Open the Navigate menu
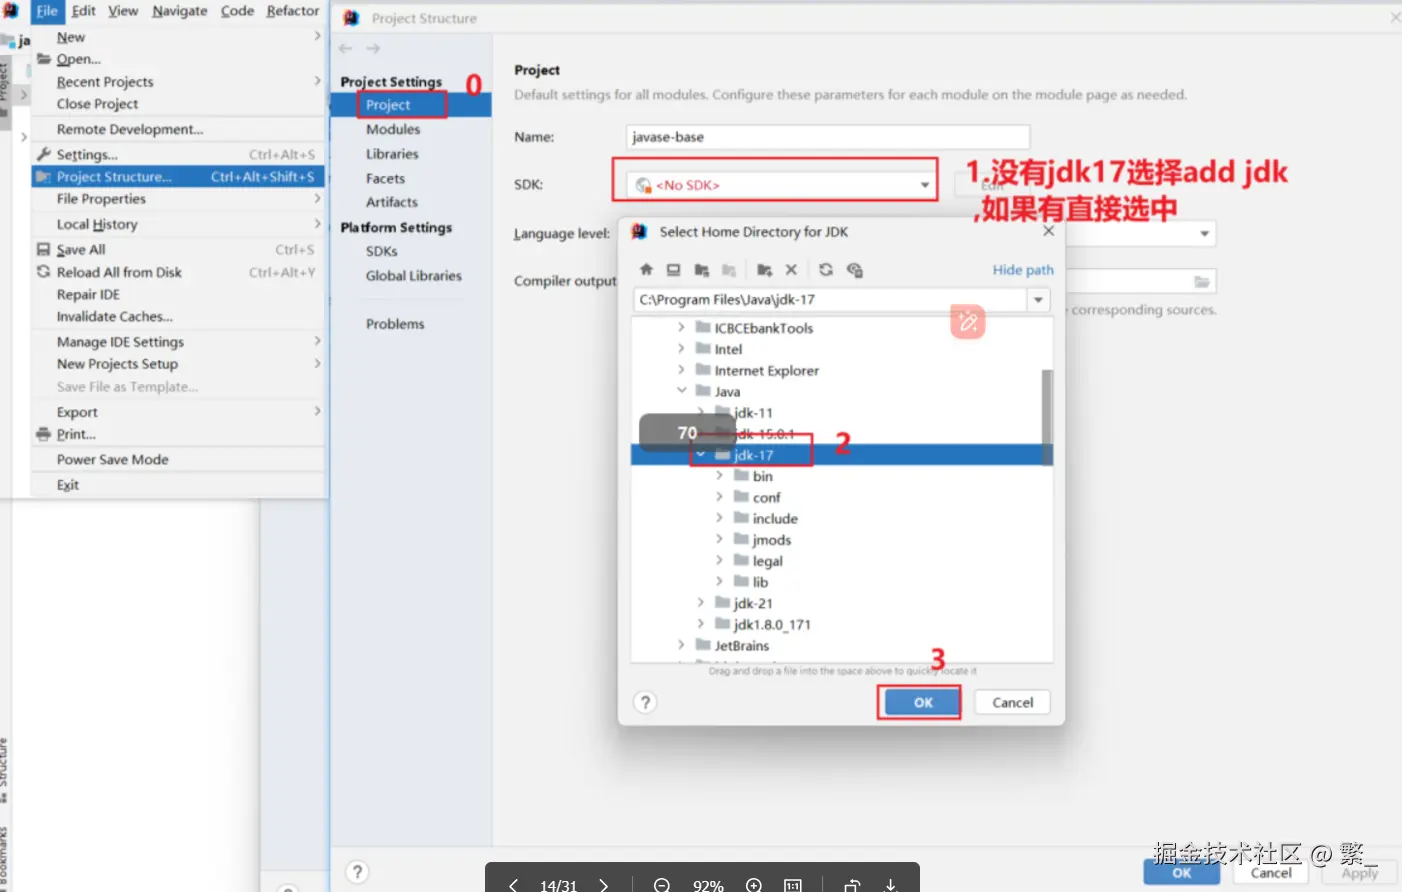Image resolution: width=1402 pixels, height=892 pixels. [x=180, y=11]
